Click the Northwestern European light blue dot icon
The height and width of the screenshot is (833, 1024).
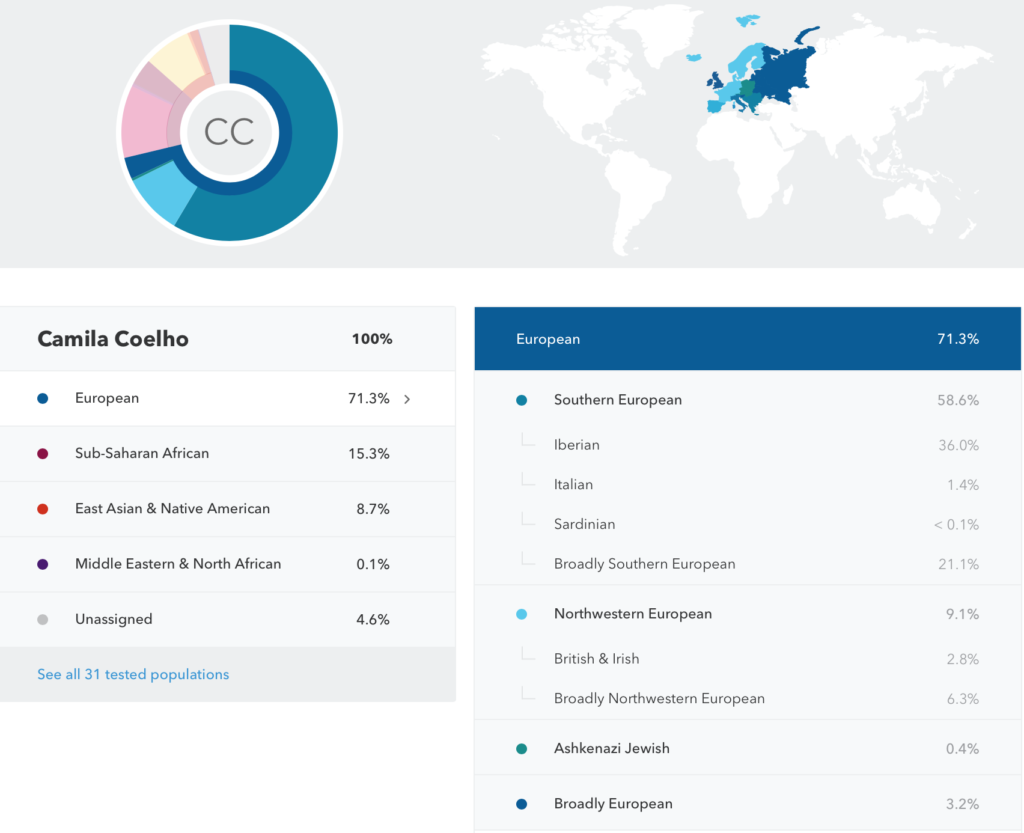pos(521,614)
